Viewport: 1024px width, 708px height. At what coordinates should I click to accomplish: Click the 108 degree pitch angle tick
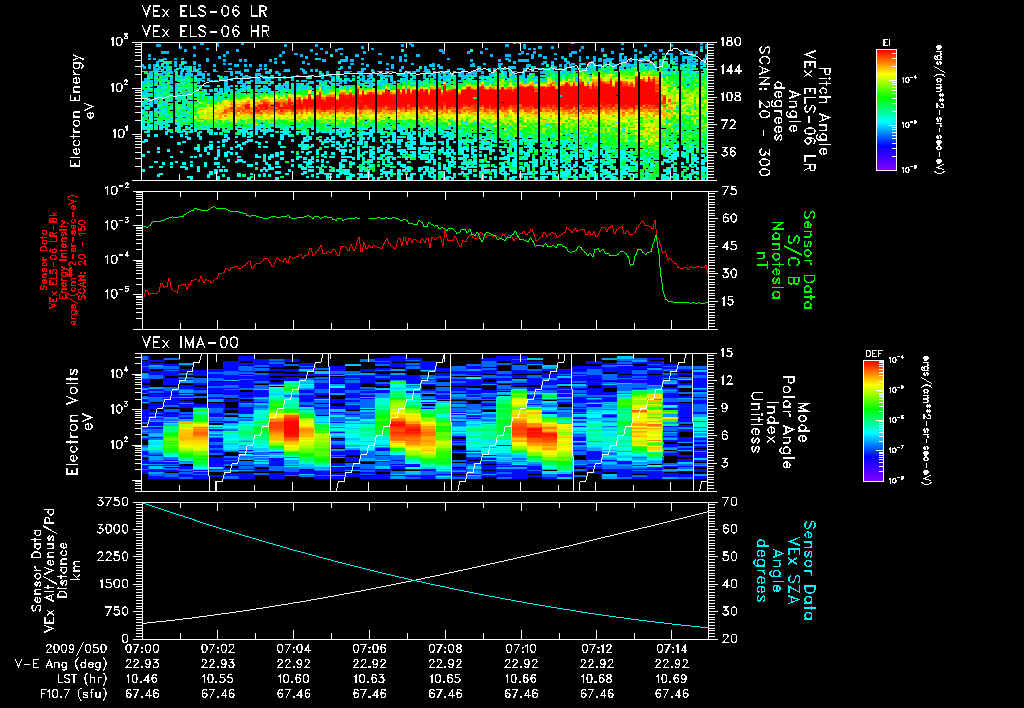[x=730, y=97]
